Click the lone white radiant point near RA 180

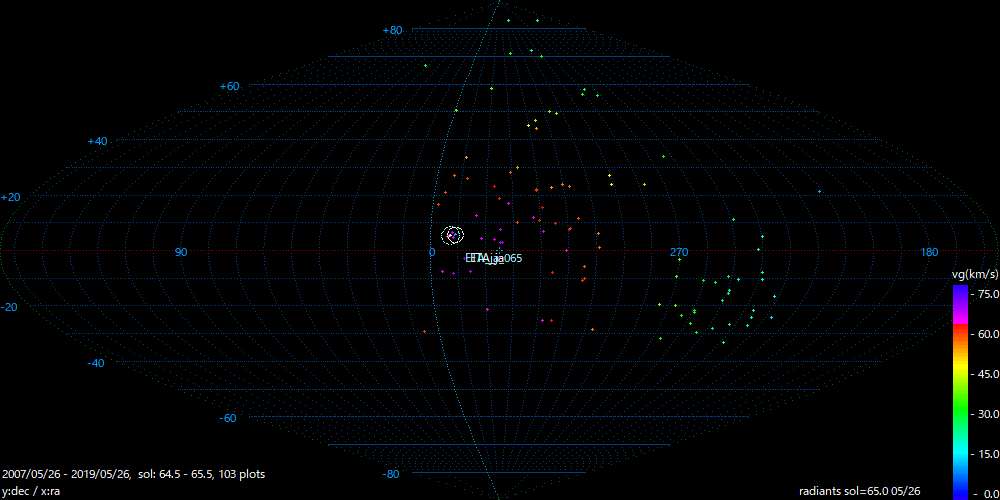(819, 191)
